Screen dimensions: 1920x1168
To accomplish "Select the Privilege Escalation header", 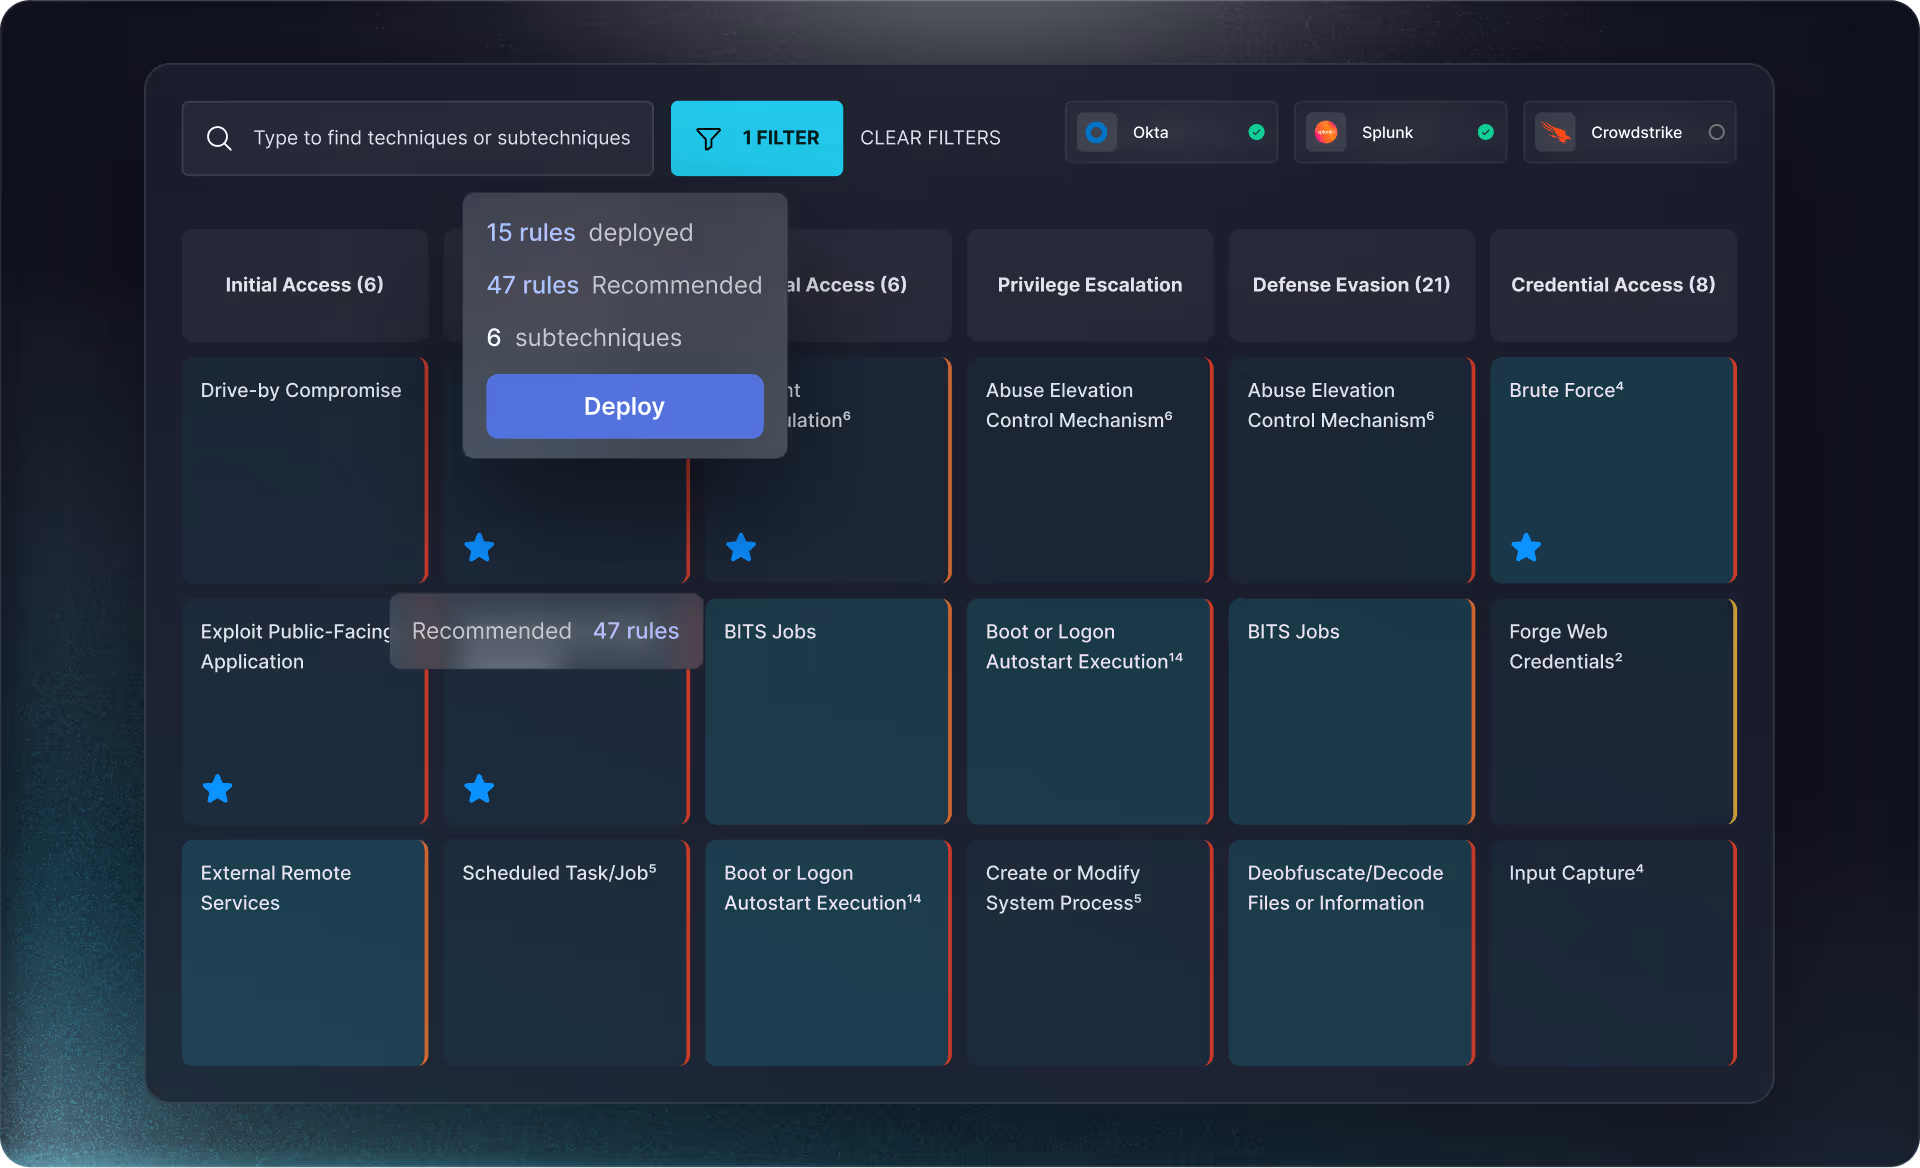I will click(1089, 285).
